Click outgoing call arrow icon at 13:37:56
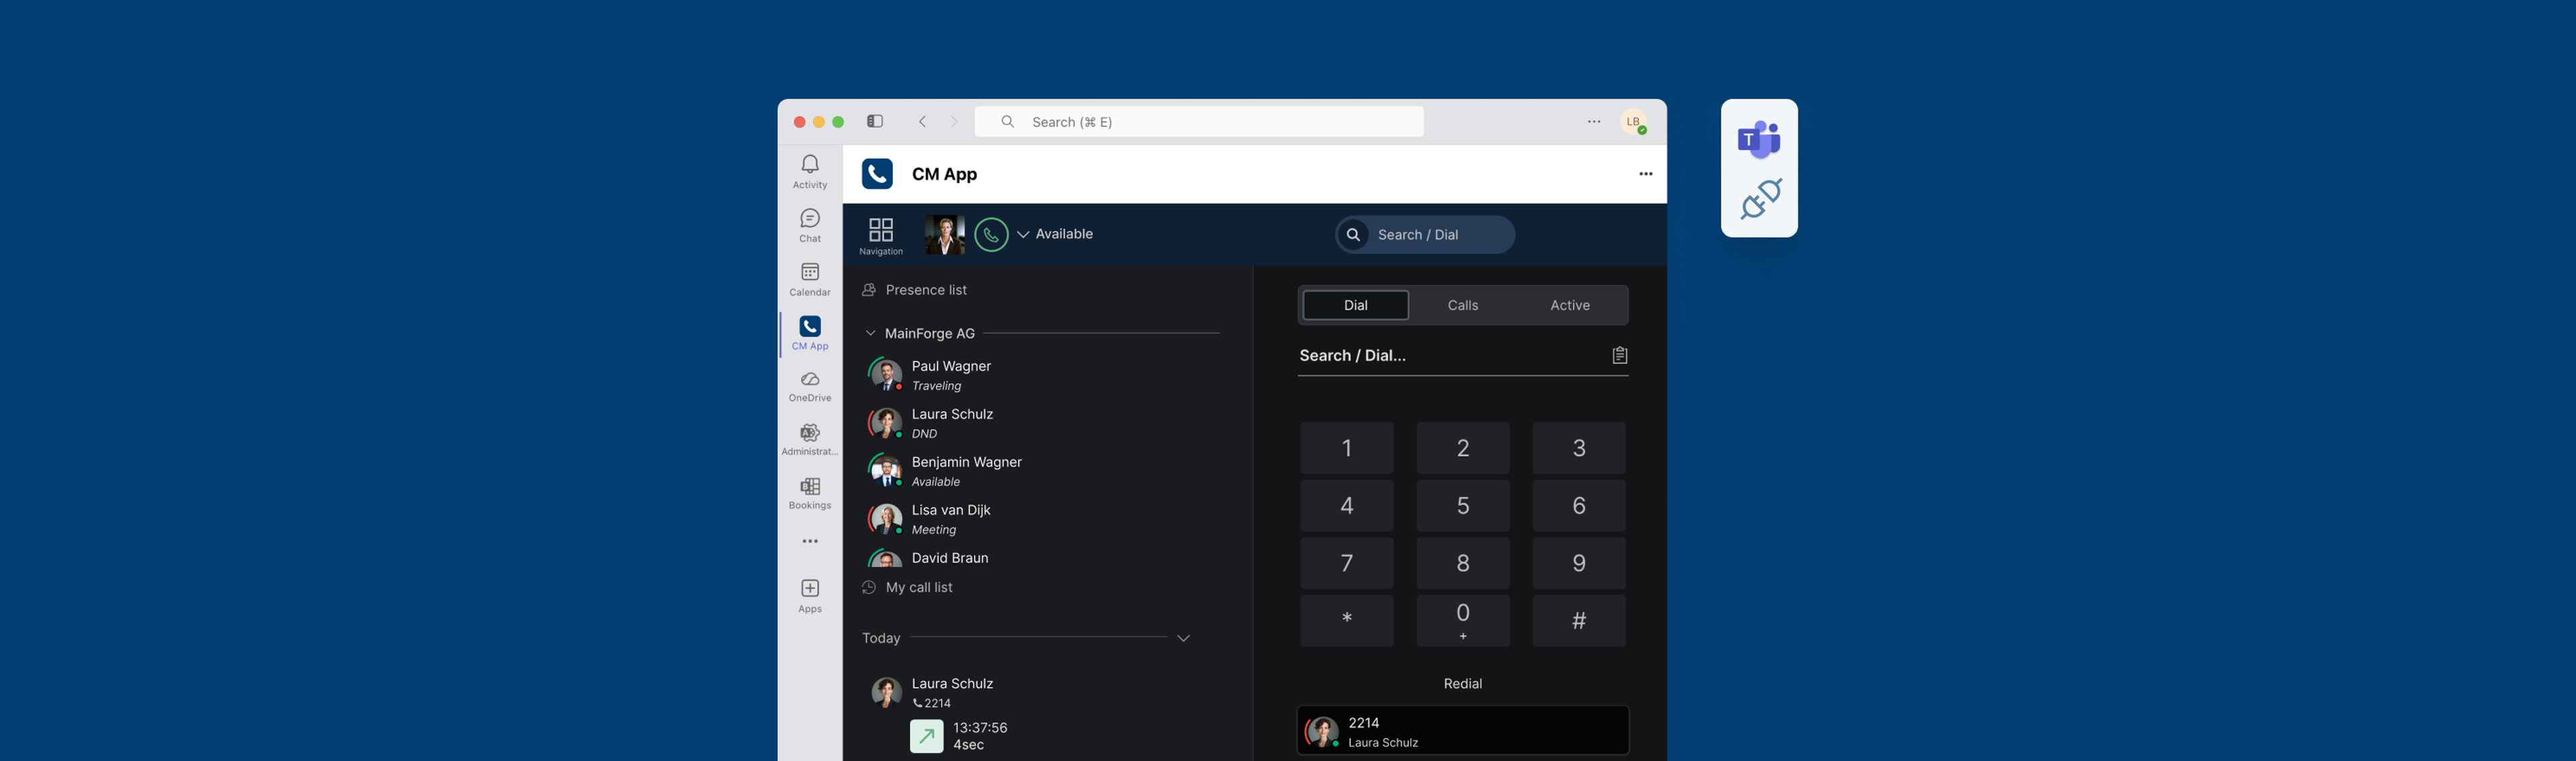Screen dimensions: 2576x761 coord(926,736)
